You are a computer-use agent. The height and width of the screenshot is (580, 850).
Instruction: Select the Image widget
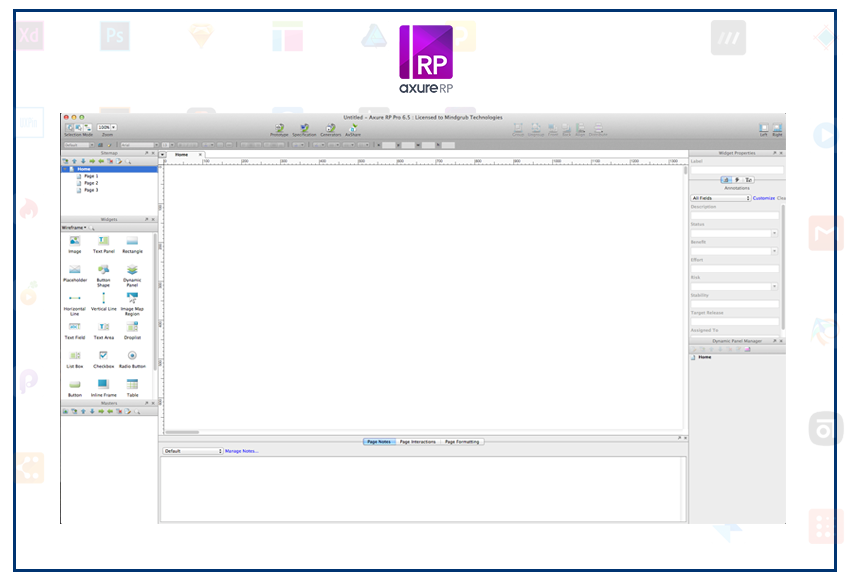pos(75,244)
